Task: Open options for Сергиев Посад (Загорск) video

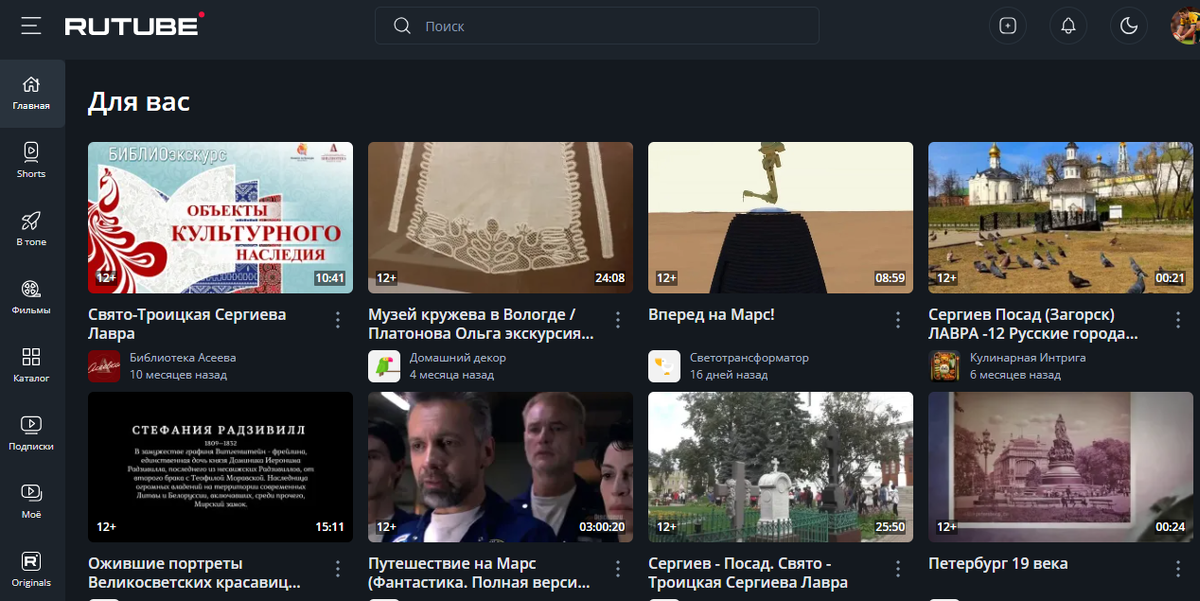Action: click(1178, 320)
